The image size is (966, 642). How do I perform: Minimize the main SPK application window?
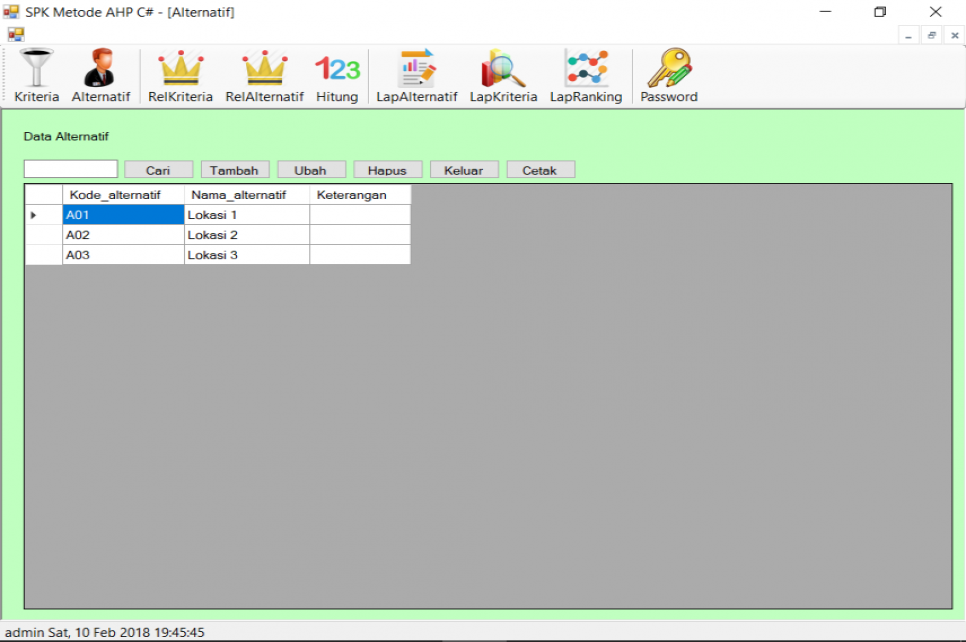click(826, 12)
